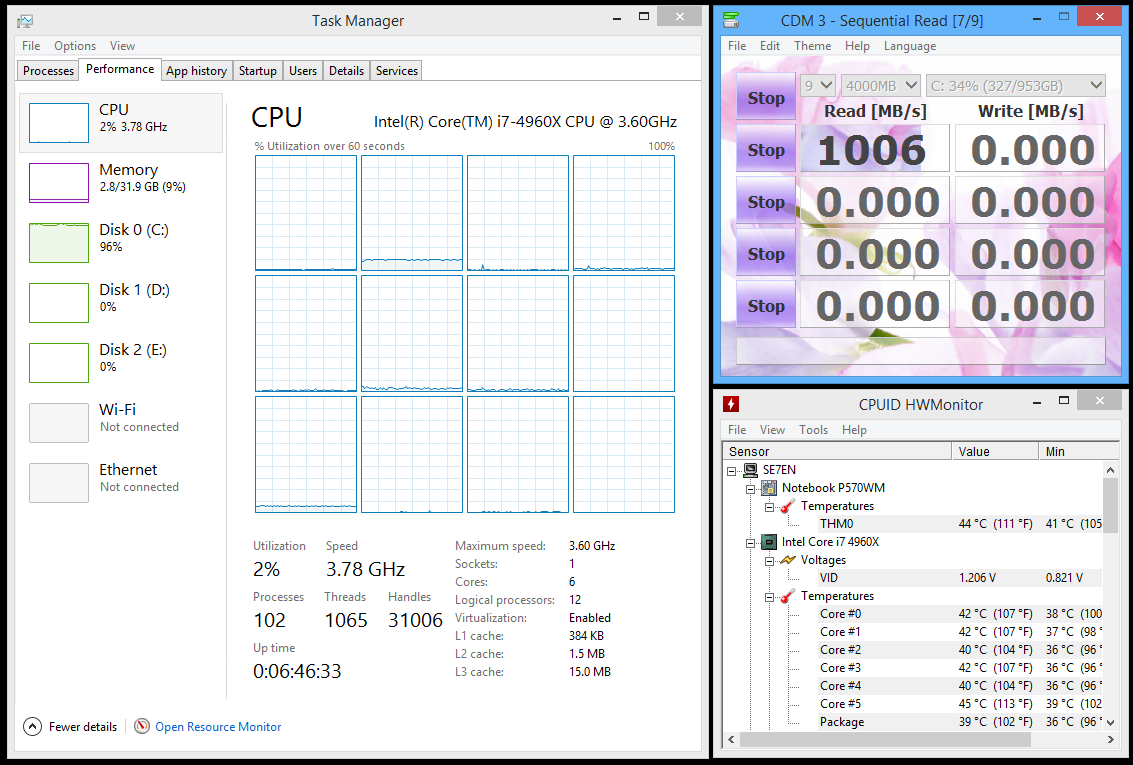Click the sequential read result 1006

coord(874,149)
